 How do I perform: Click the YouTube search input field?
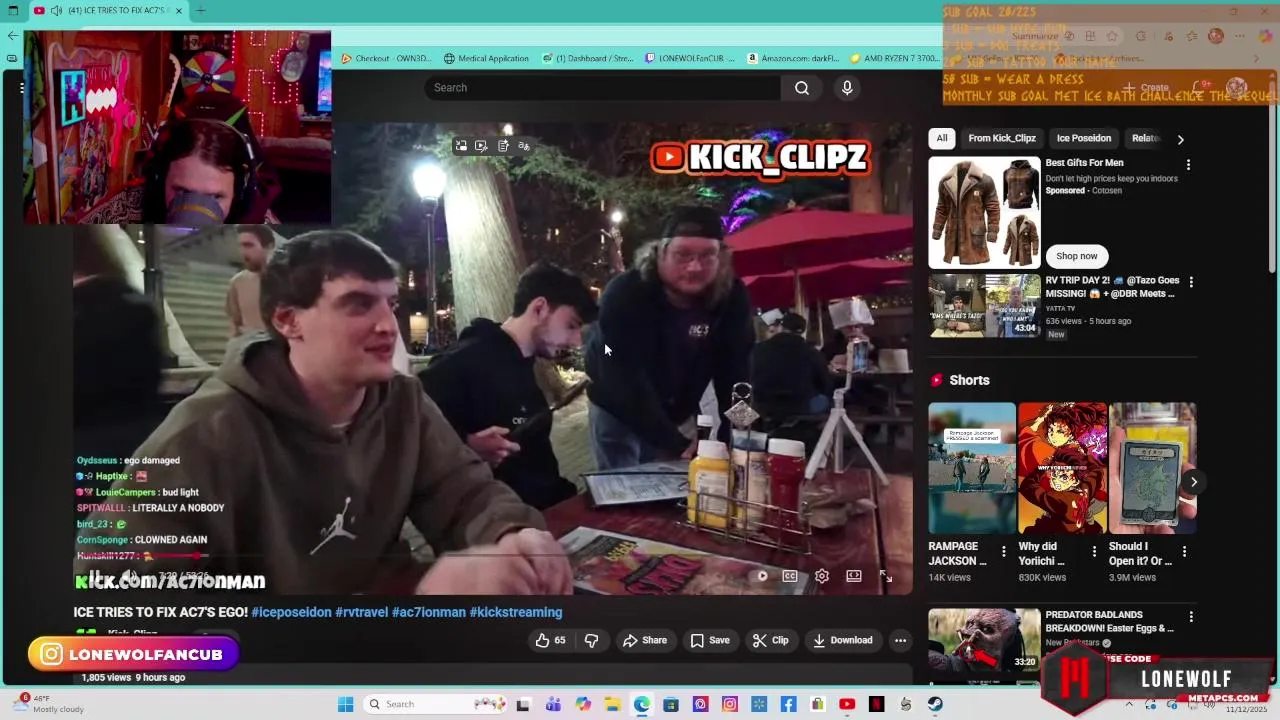[603, 88]
